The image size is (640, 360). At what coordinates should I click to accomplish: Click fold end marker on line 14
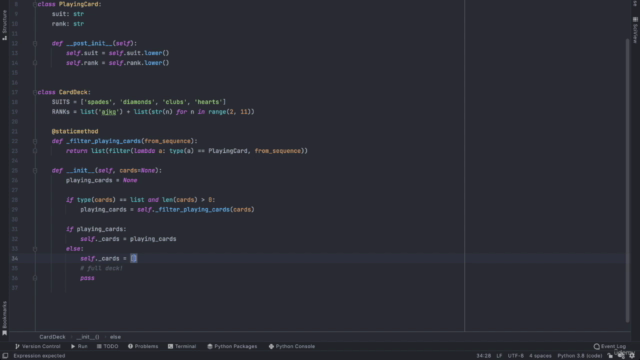pyautogui.click(x=35, y=63)
